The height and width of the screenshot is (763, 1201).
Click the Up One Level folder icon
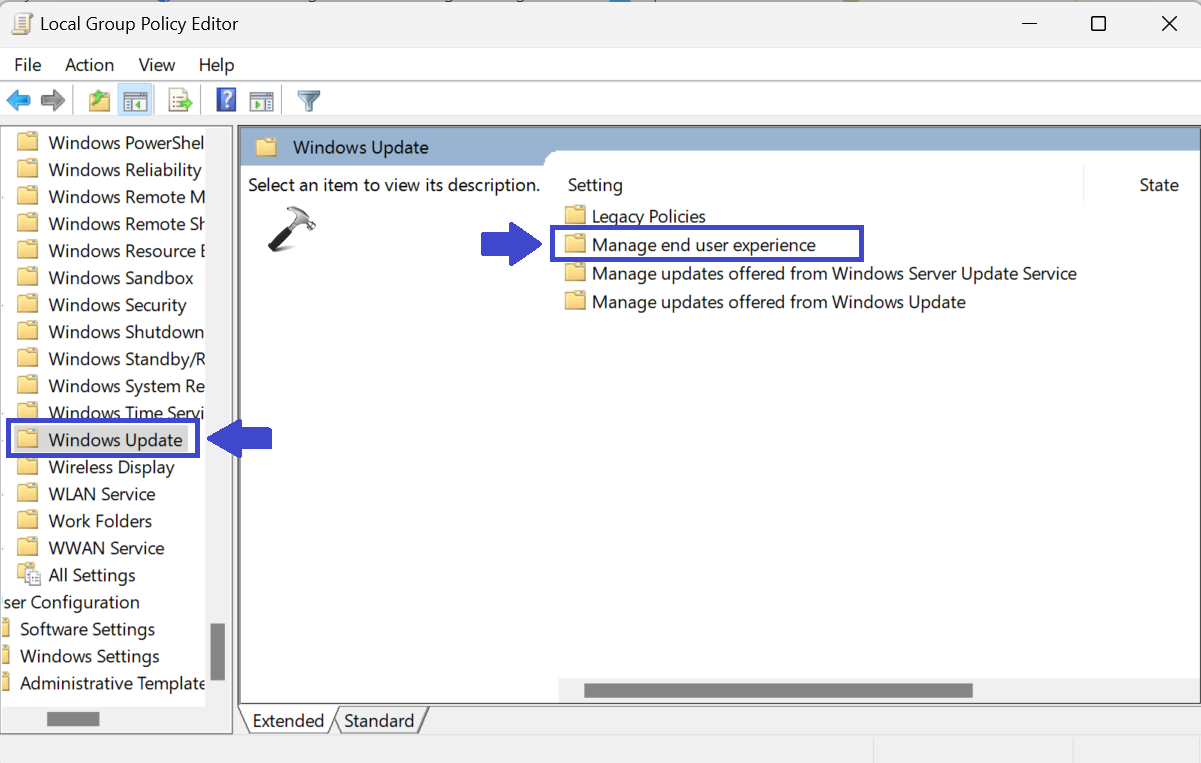(x=99, y=100)
